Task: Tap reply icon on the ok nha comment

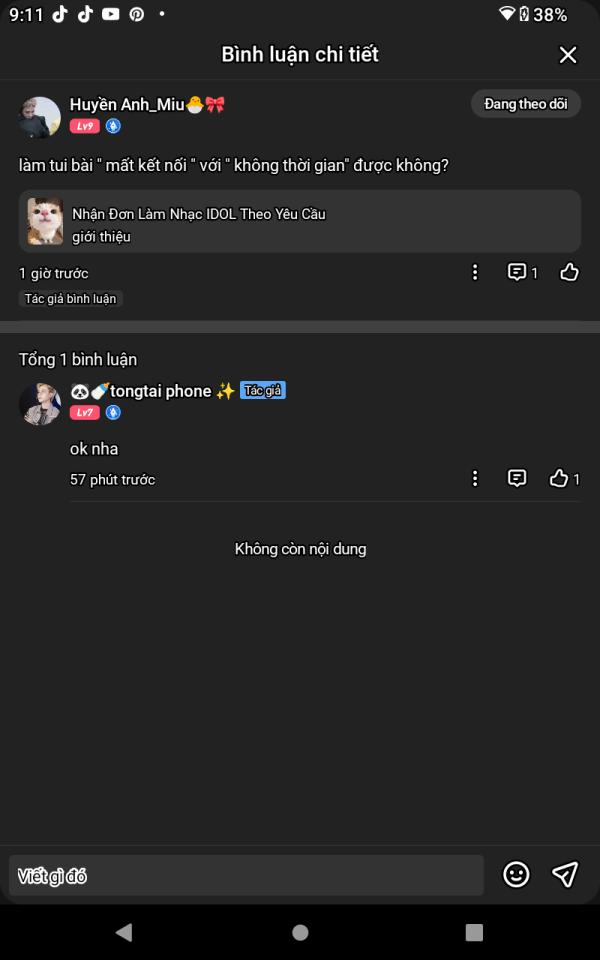Action: pos(517,478)
